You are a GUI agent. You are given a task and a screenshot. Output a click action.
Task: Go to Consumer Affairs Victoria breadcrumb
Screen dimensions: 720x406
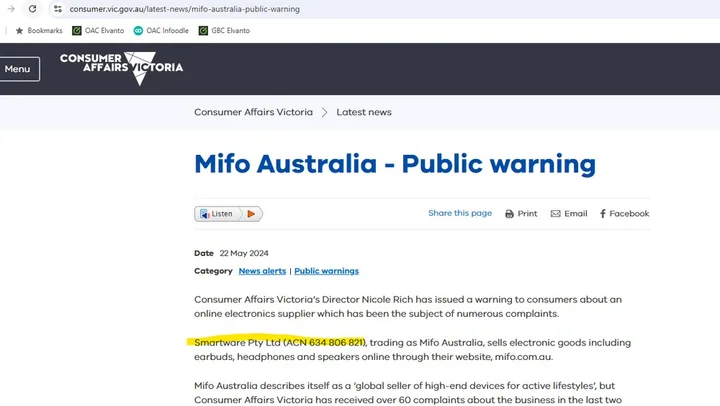pos(253,112)
